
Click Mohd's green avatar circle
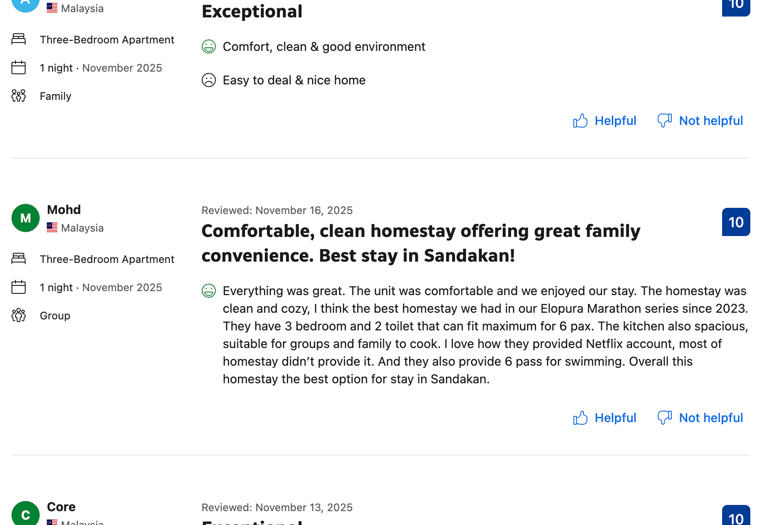25,218
